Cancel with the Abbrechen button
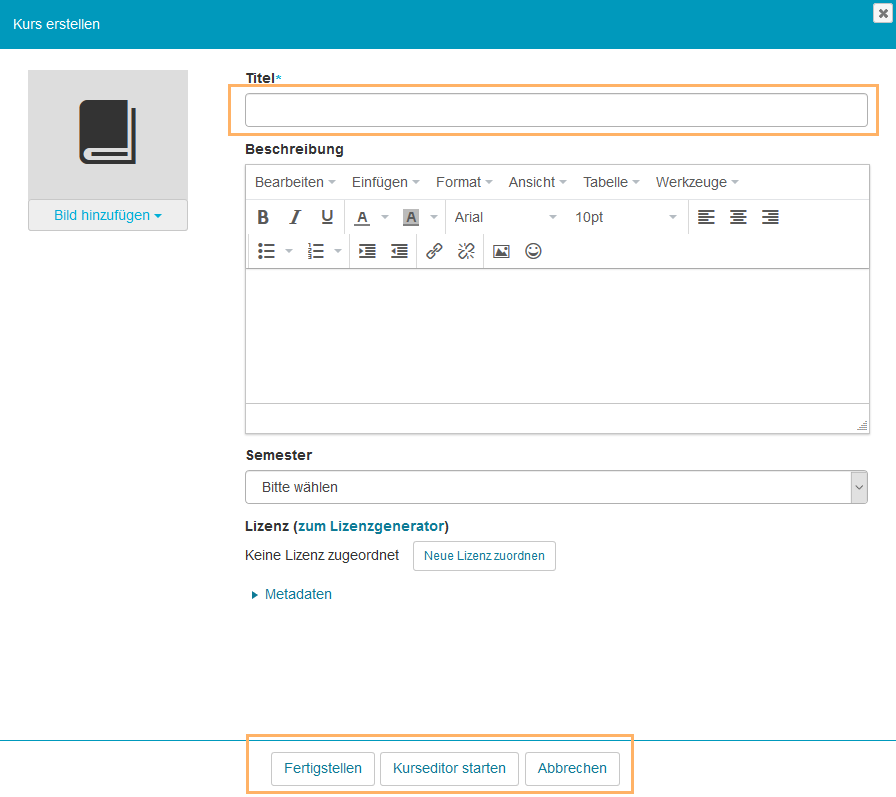 572,768
